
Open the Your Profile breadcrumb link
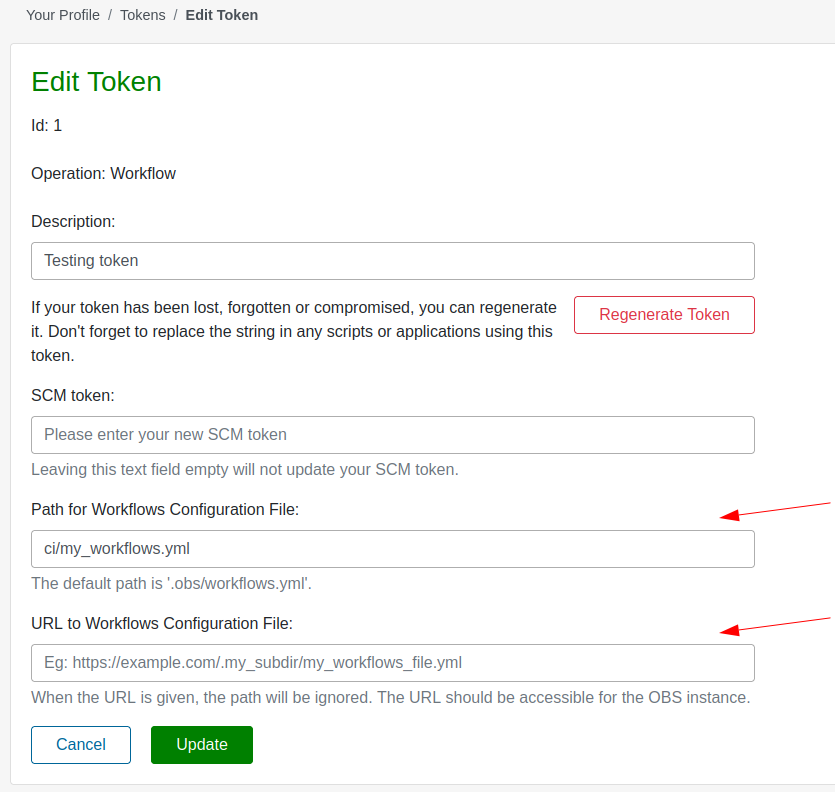coord(63,15)
